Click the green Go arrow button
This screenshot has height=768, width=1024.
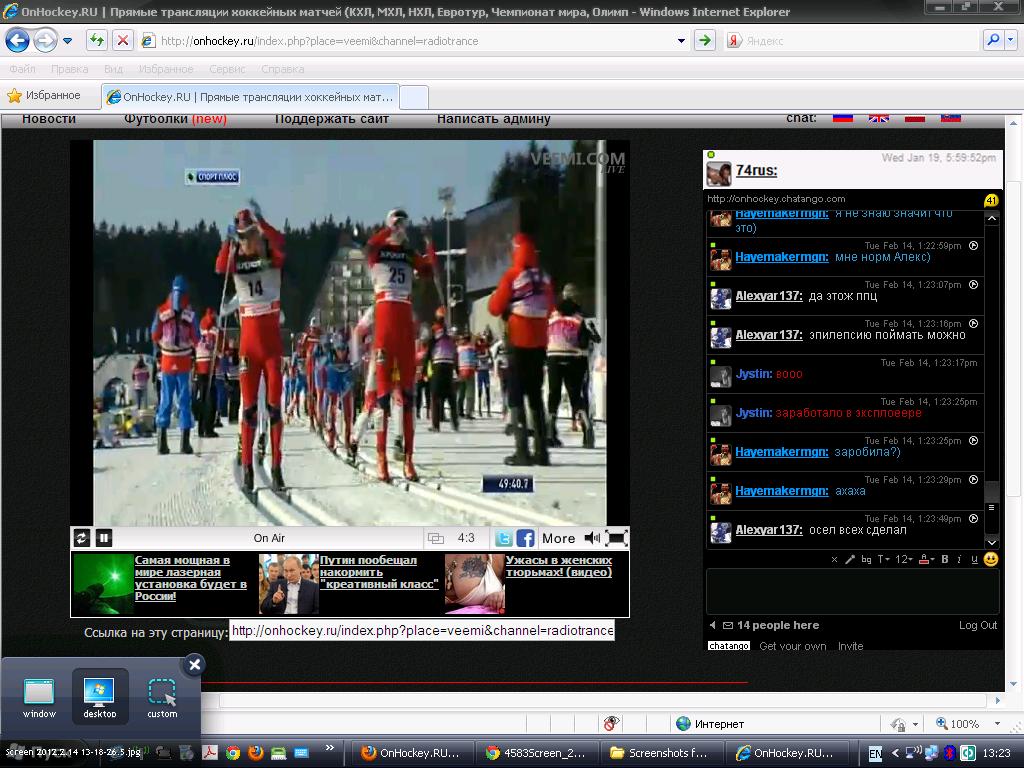[x=705, y=40]
